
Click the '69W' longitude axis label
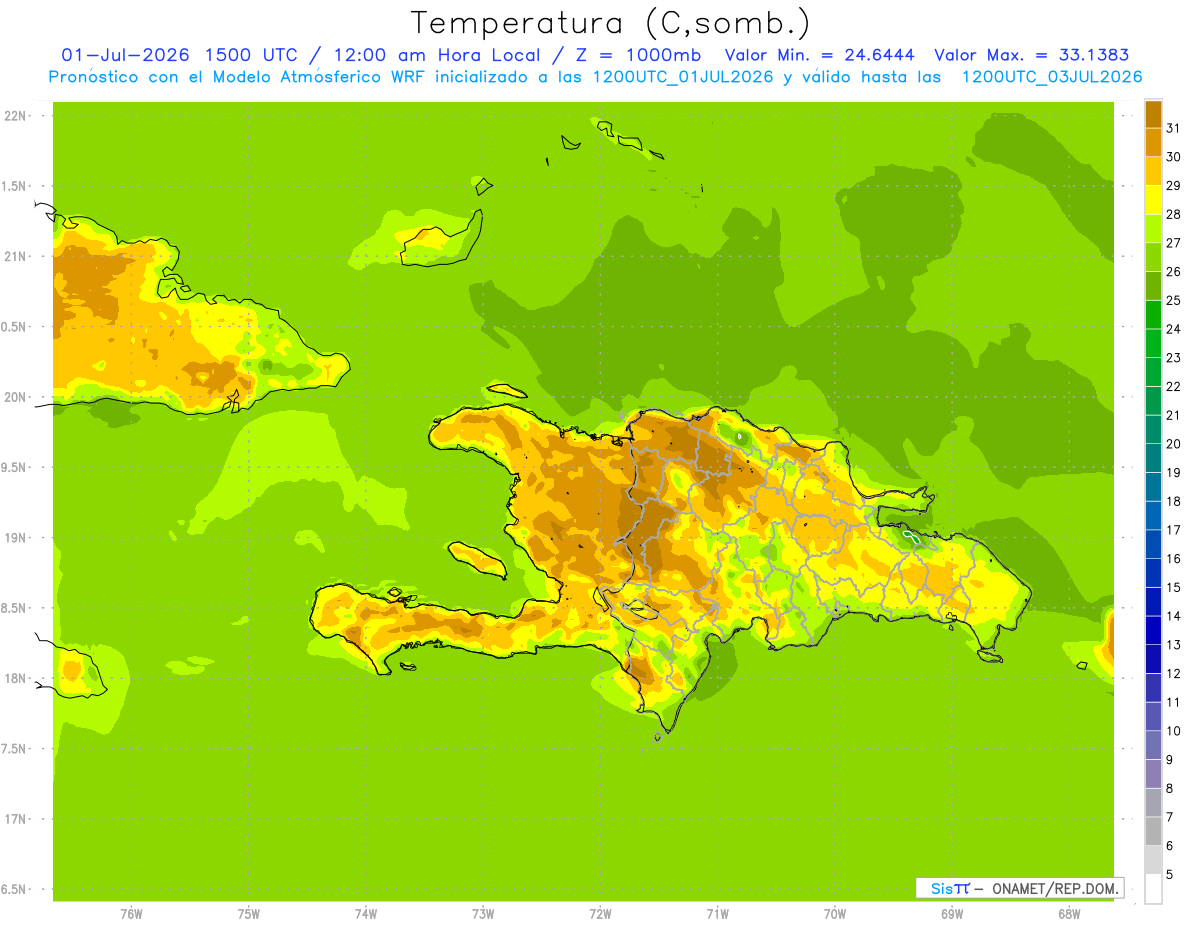click(x=952, y=914)
